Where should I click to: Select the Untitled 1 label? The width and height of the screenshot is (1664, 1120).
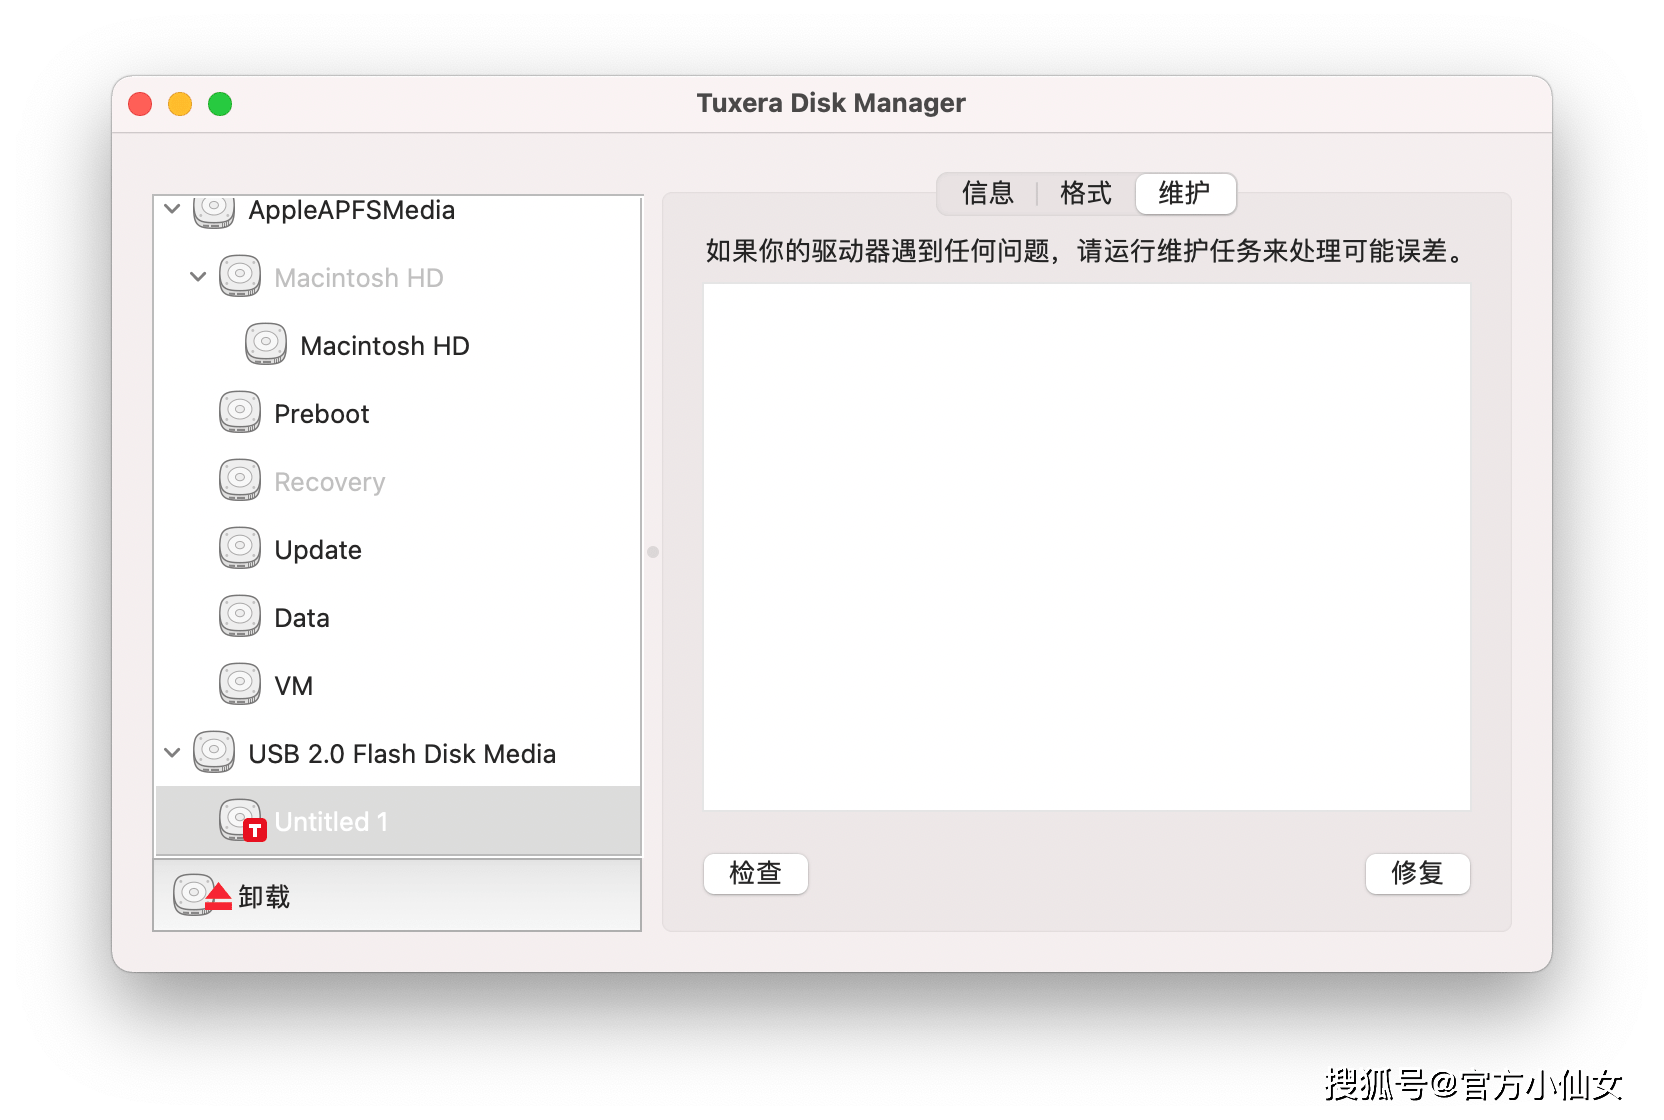(332, 822)
